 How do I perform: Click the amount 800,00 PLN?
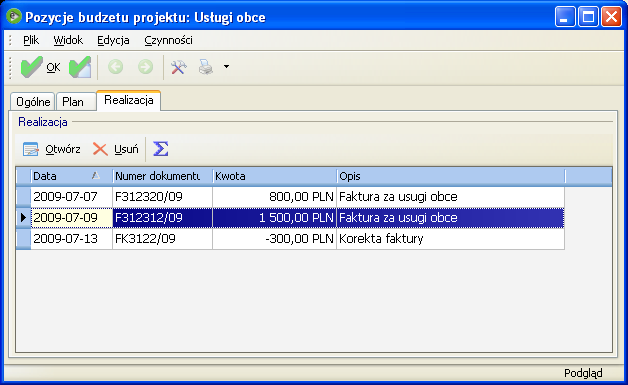point(274,197)
